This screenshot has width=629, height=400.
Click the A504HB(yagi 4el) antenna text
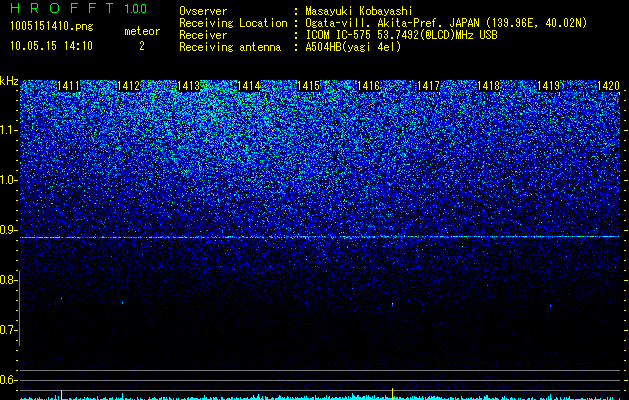tap(353, 47)
